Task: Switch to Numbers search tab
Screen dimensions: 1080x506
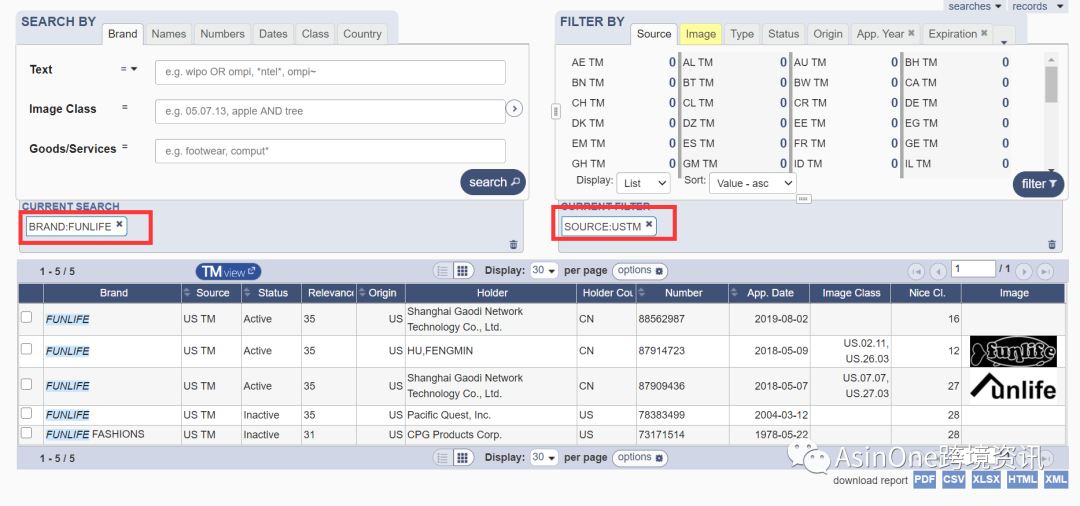Action: (222, 34)
